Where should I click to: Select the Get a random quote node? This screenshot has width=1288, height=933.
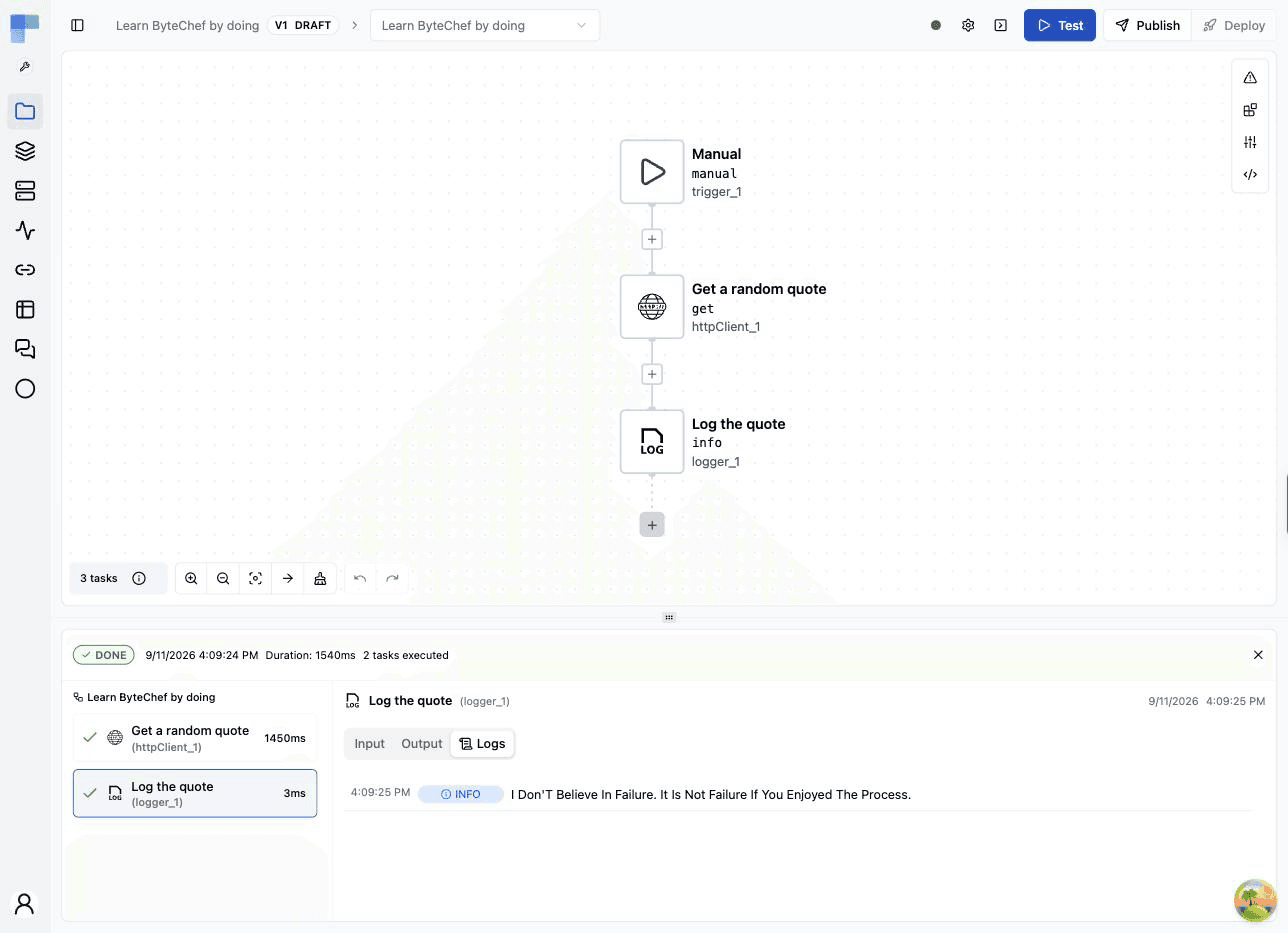coord(652,307)
